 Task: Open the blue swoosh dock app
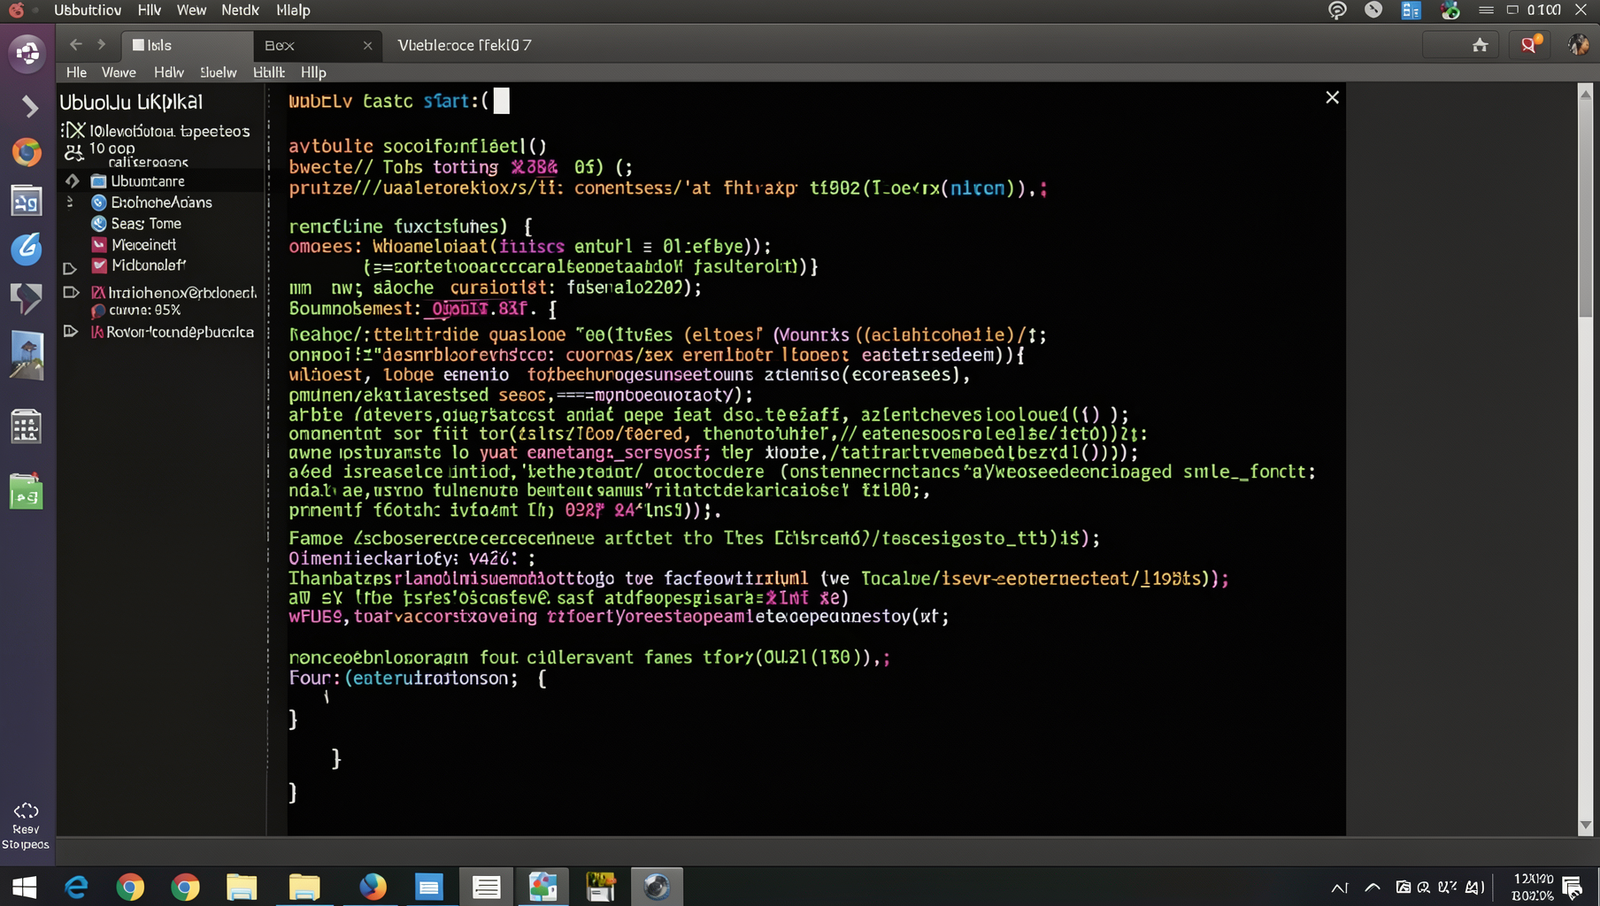pos(26,248)
